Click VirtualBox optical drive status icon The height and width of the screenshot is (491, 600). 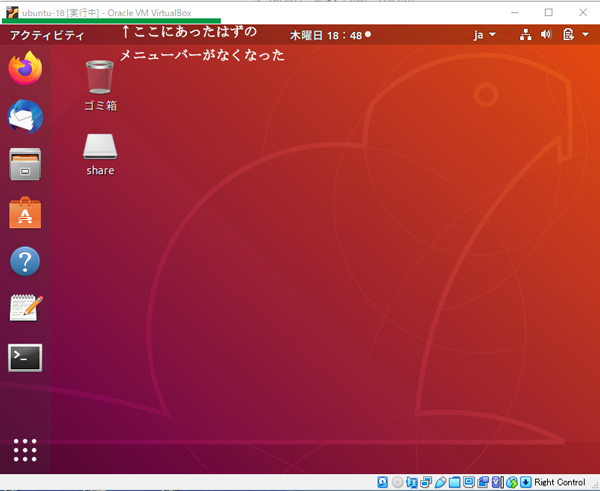coord(398,482)
